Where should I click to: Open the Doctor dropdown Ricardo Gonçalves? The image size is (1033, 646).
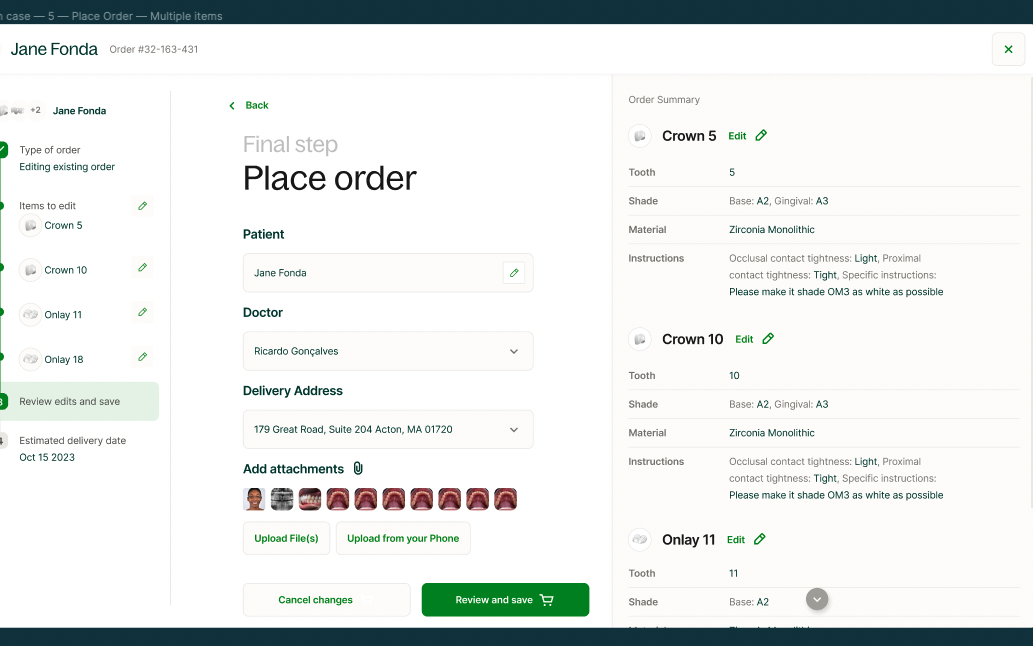[388, 351]
